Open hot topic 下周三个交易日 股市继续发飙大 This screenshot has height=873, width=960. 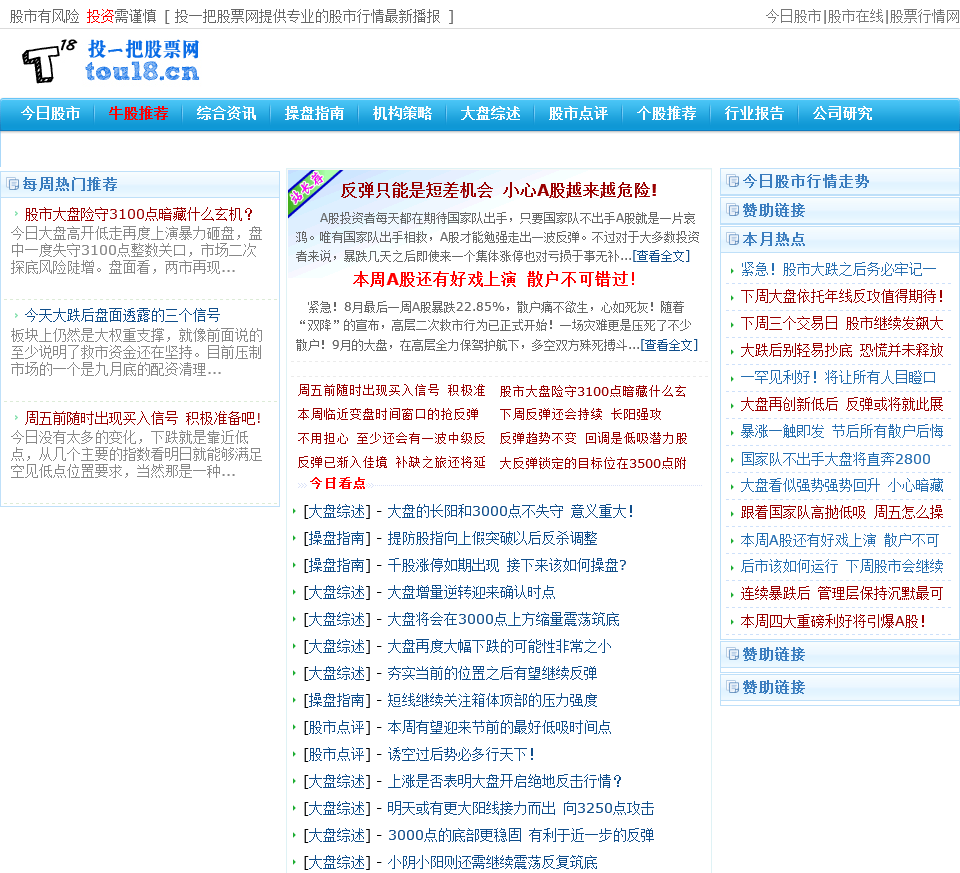(x=842, y=323)
